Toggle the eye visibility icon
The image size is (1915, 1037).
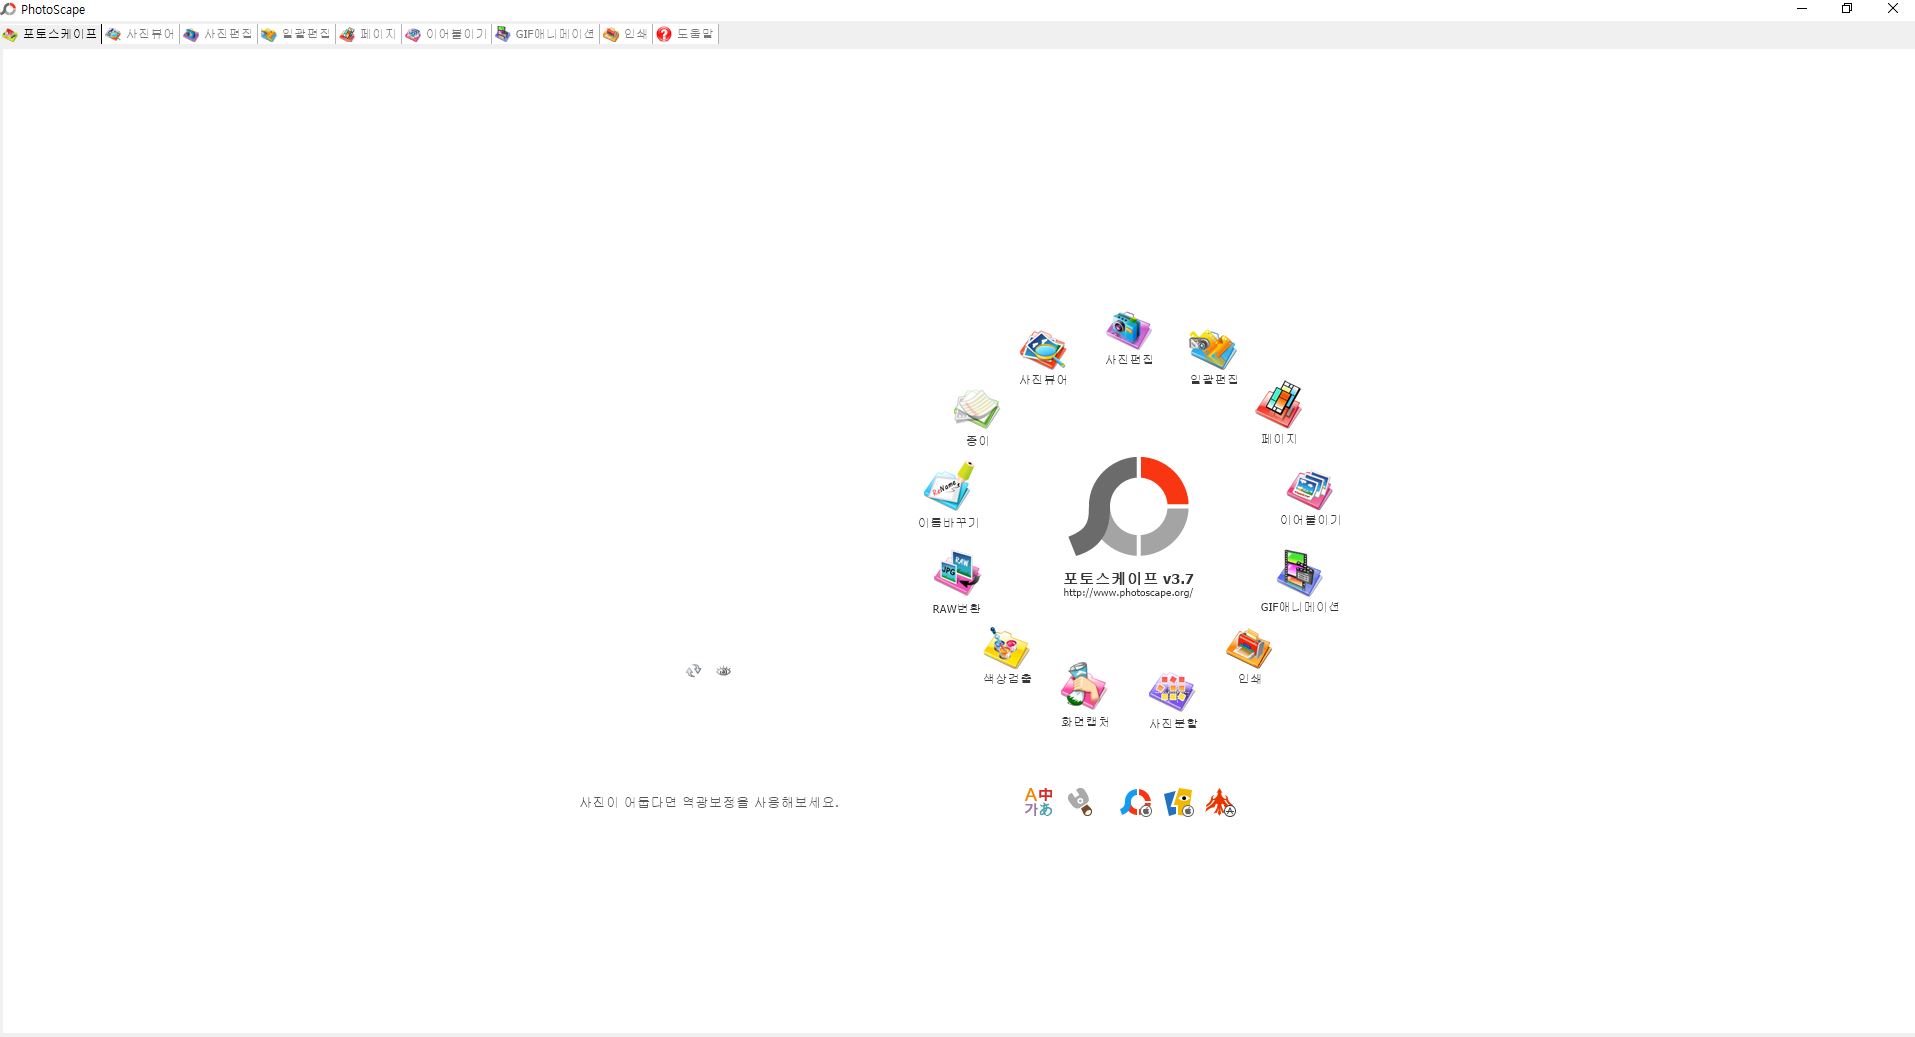(724, 671)
